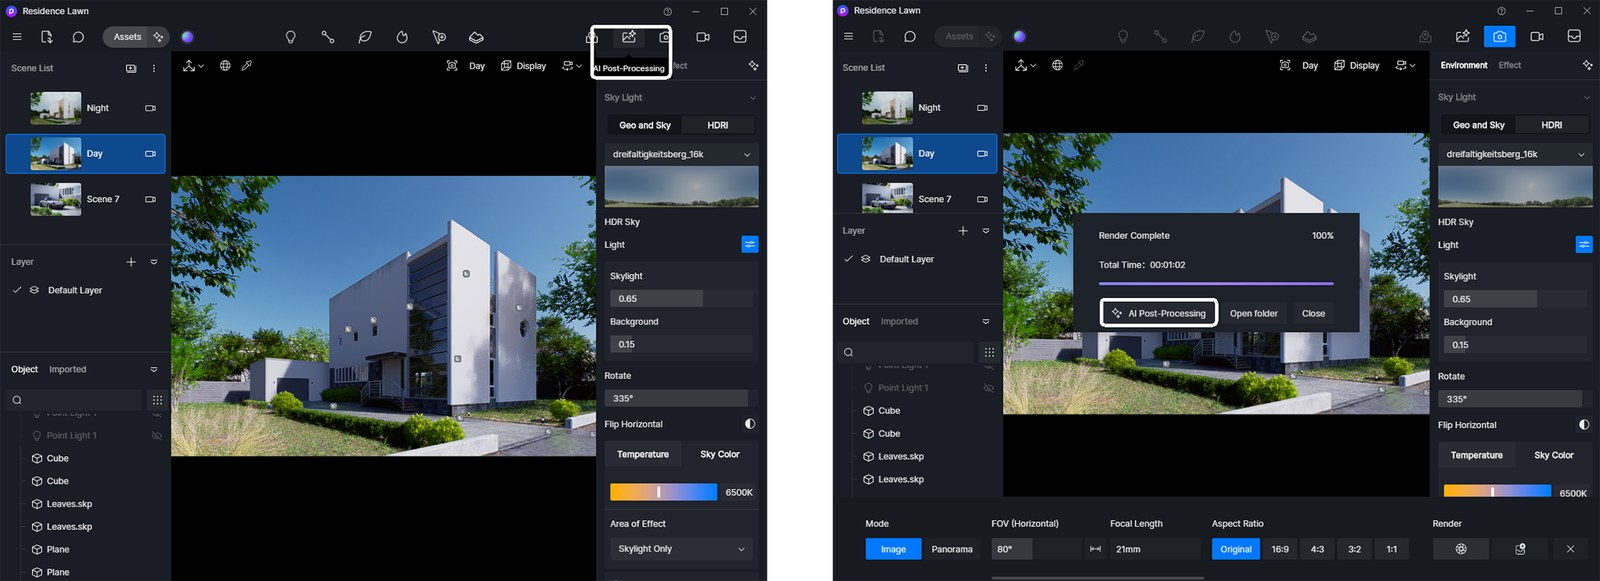
Task: Toggle the Light switch in right window
Action: pyautogui.click(x=1584, y=244)
